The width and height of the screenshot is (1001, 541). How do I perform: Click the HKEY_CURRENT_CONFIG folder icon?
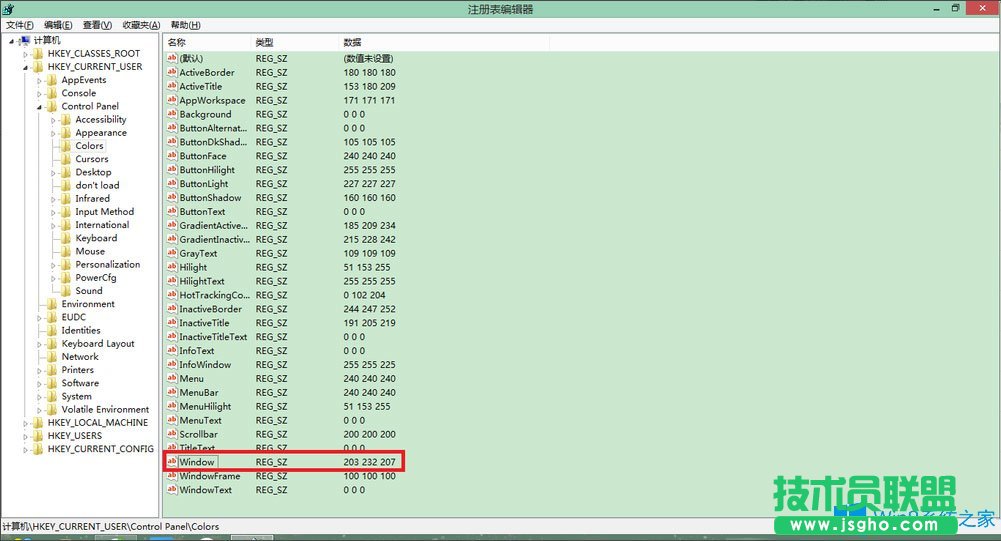click(x=38, y=449)
